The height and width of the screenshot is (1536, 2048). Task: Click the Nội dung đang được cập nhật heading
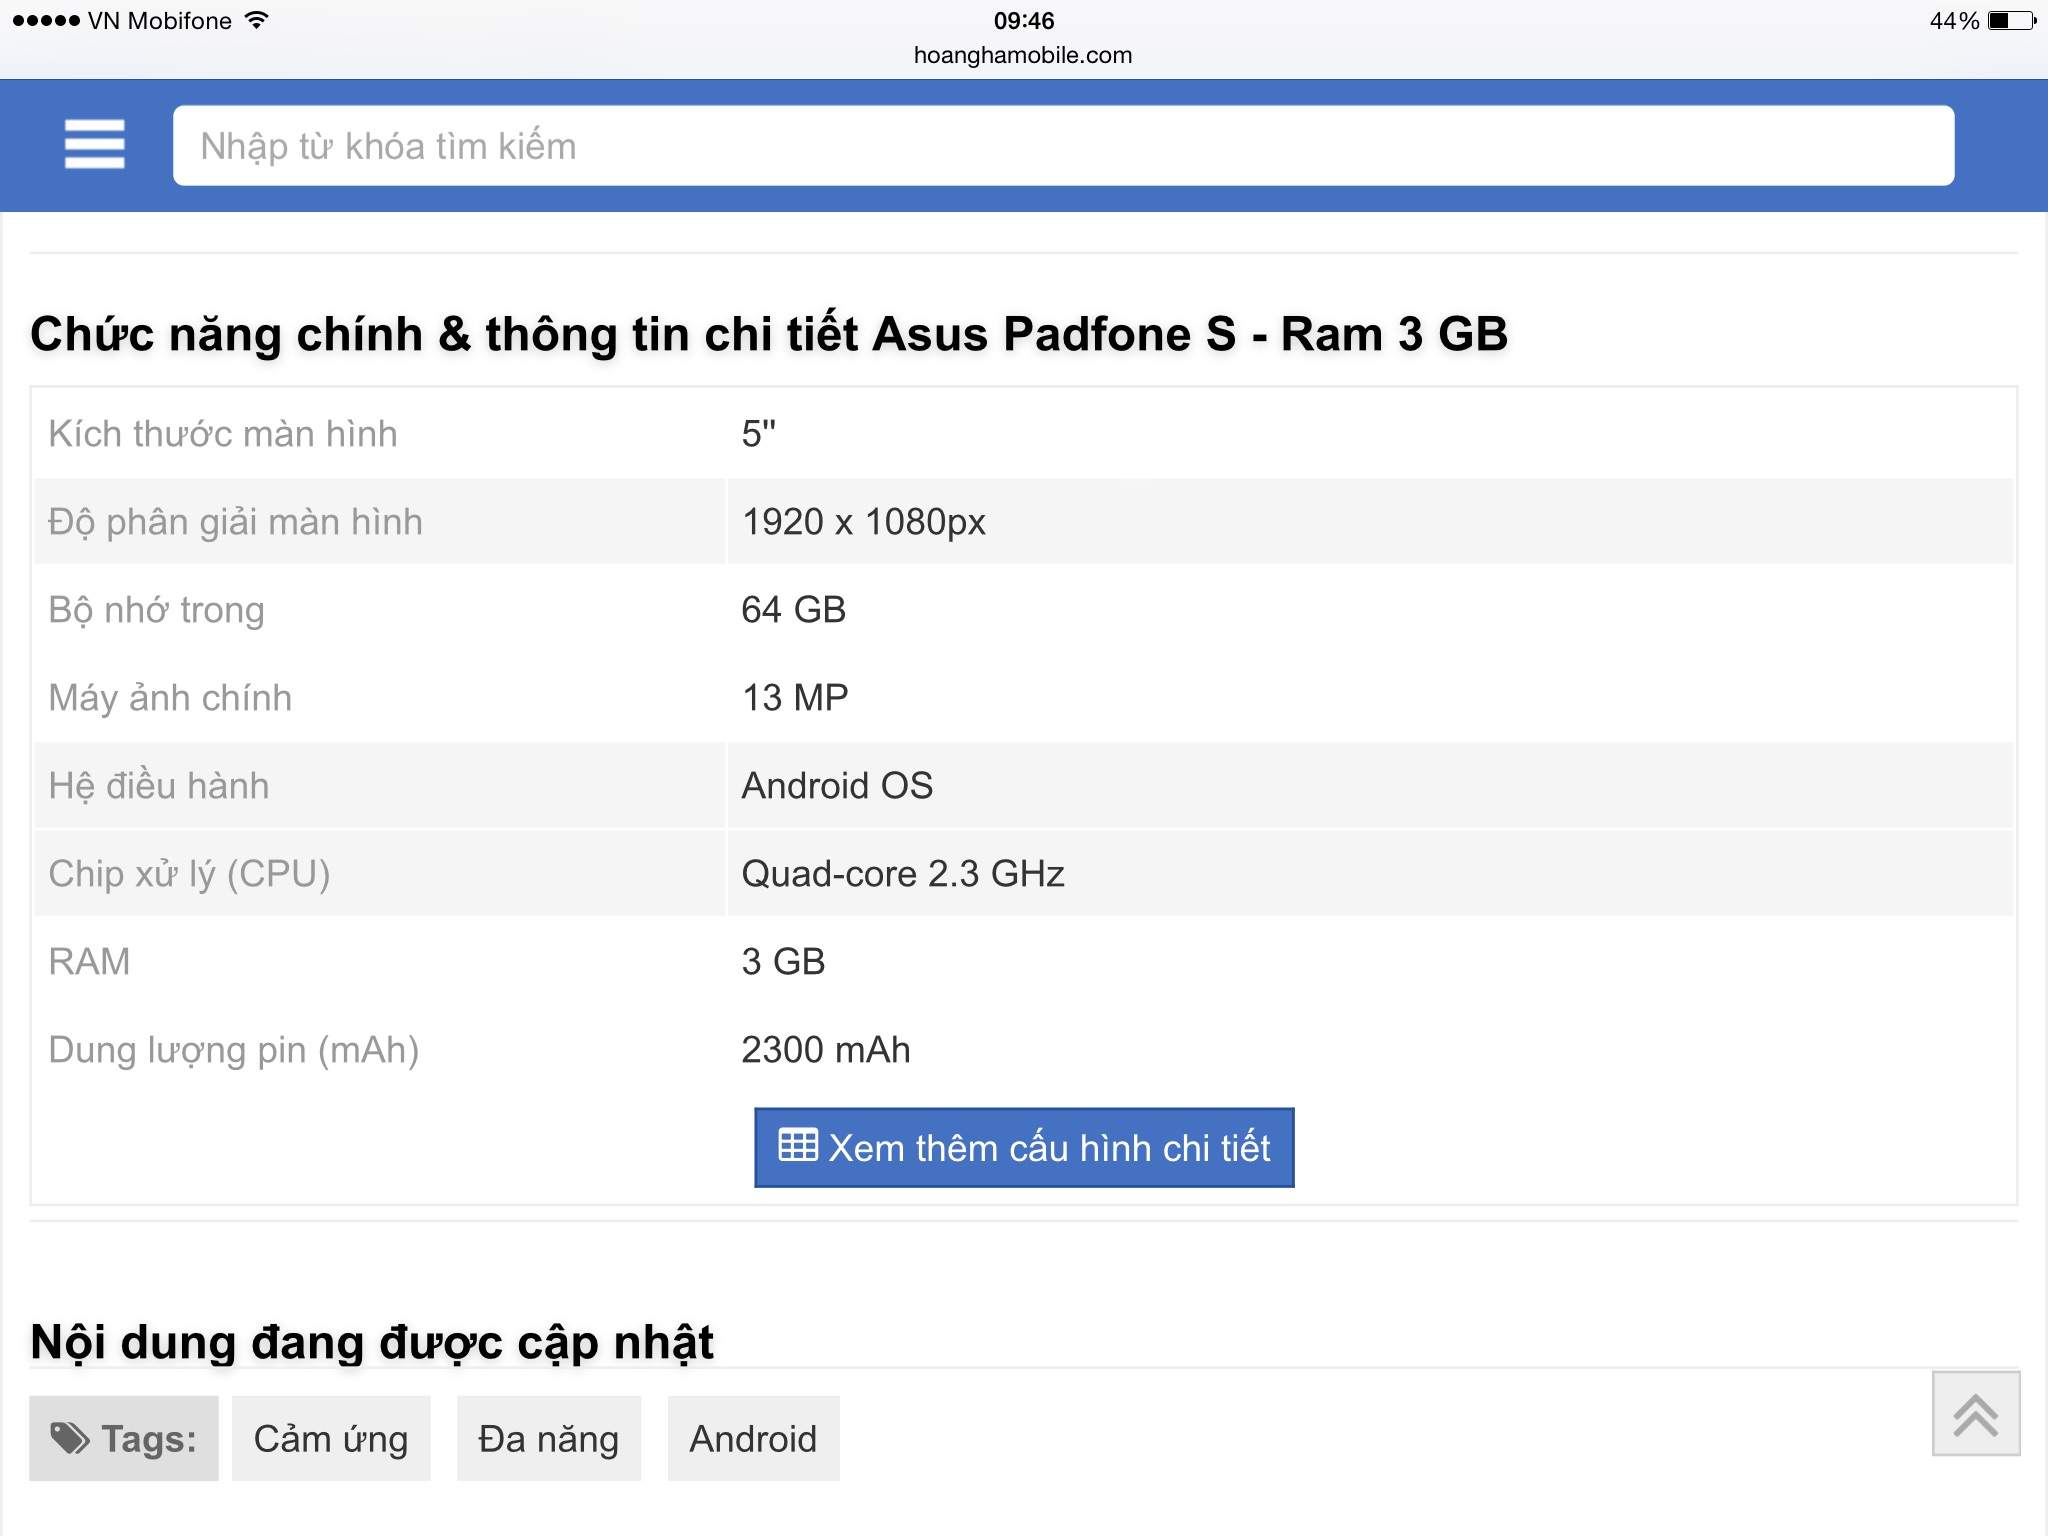pos(372,1342)
